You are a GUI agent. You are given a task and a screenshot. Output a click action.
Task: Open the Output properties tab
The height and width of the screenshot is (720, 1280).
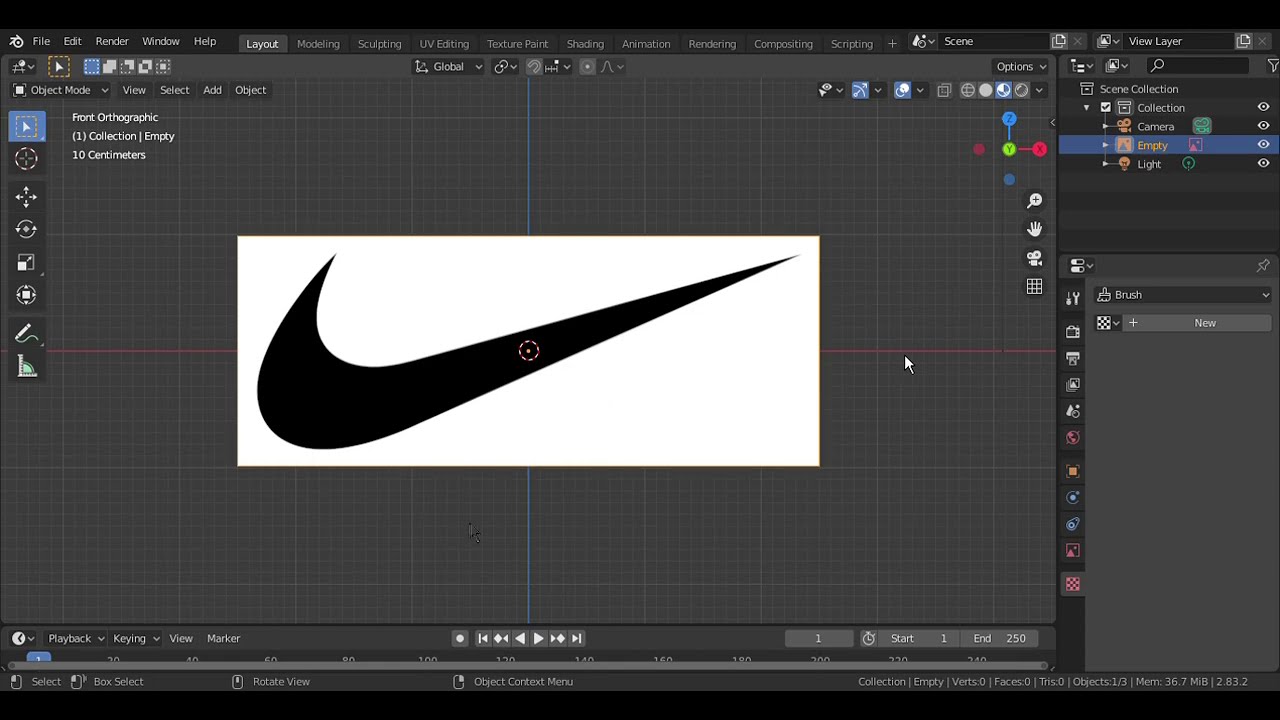click(1073, 358)
